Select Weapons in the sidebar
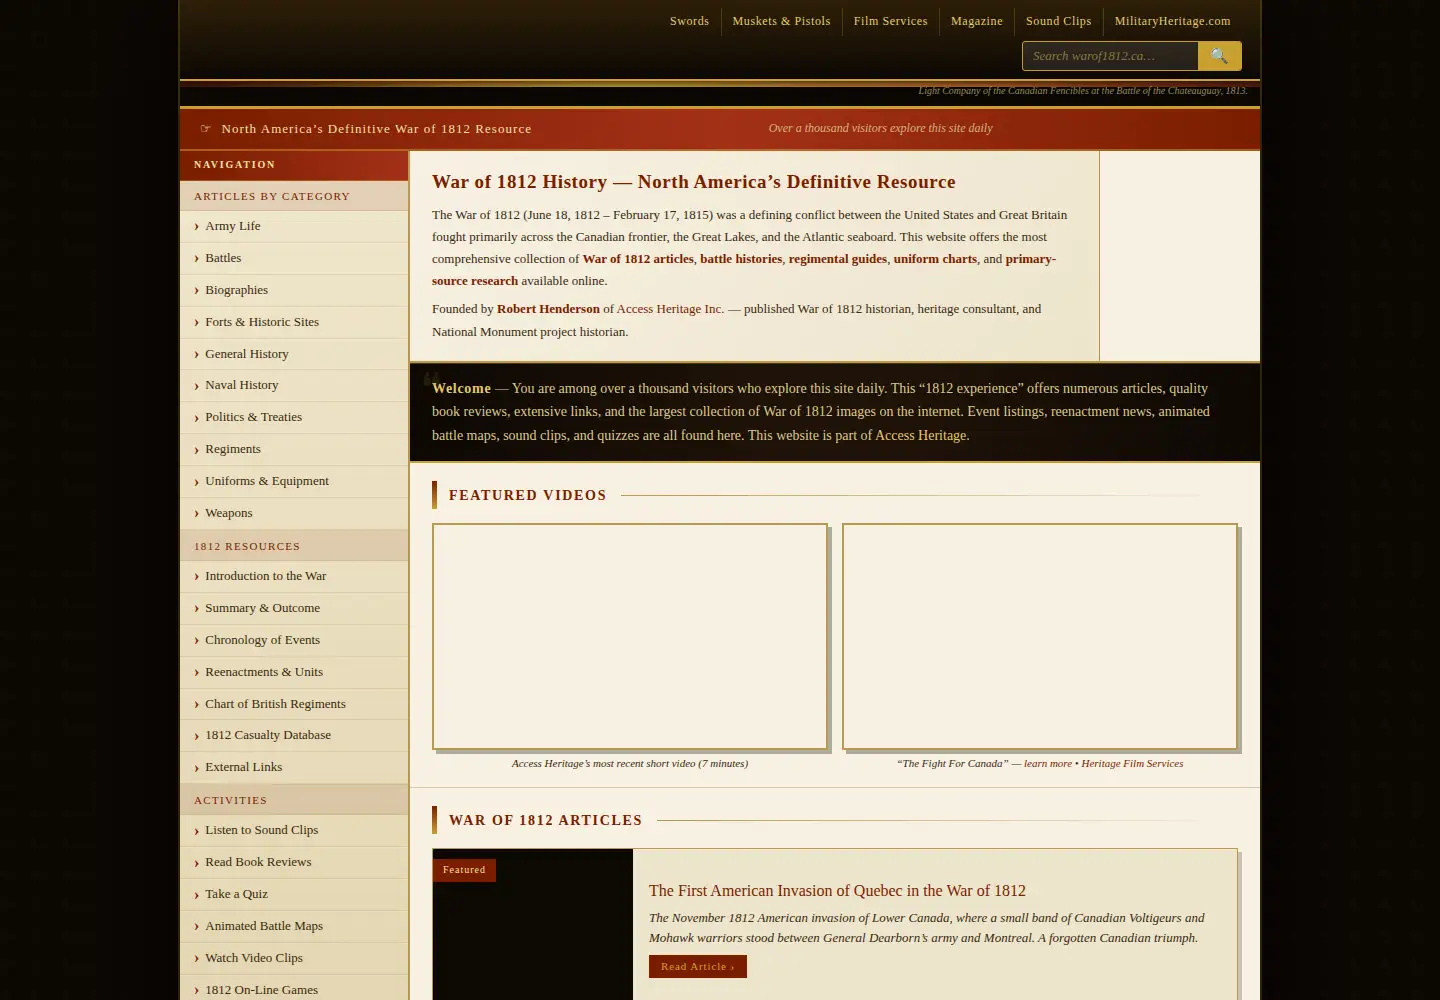Viewport: 1440px width, 1000px height. pos(294,513)
